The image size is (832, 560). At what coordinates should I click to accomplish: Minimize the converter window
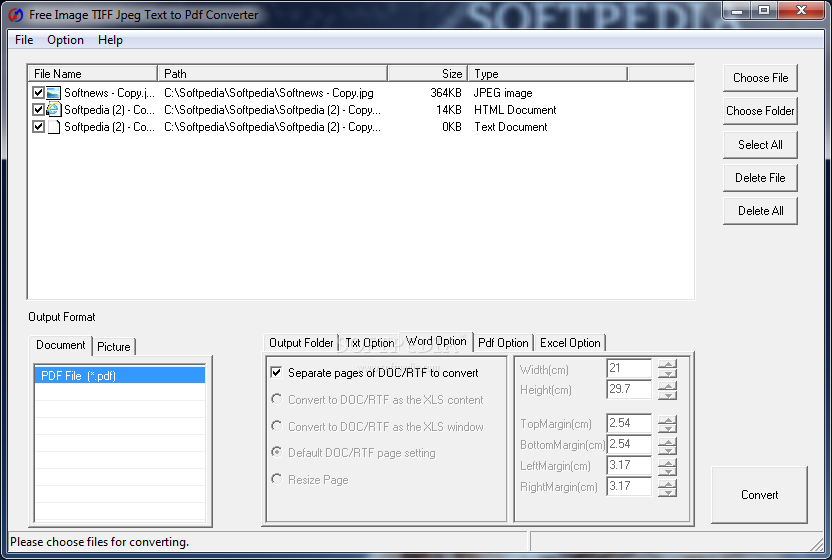coord(736,11)
